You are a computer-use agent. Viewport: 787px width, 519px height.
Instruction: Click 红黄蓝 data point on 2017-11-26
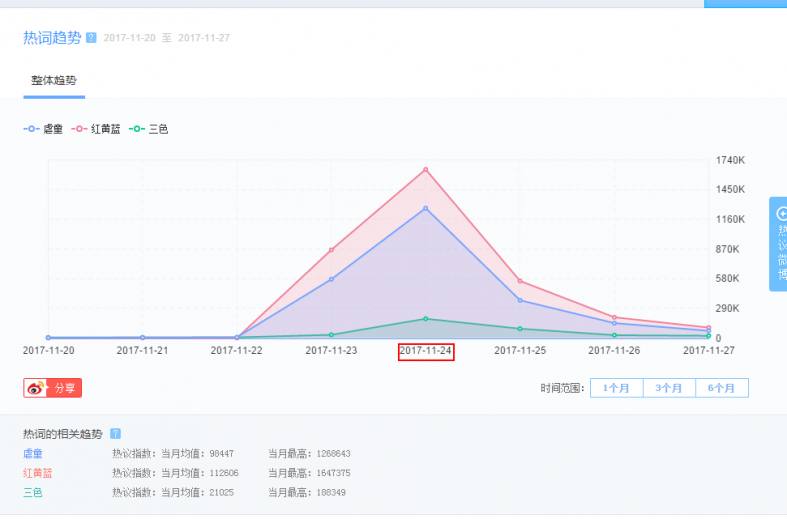tap(614, 317)
